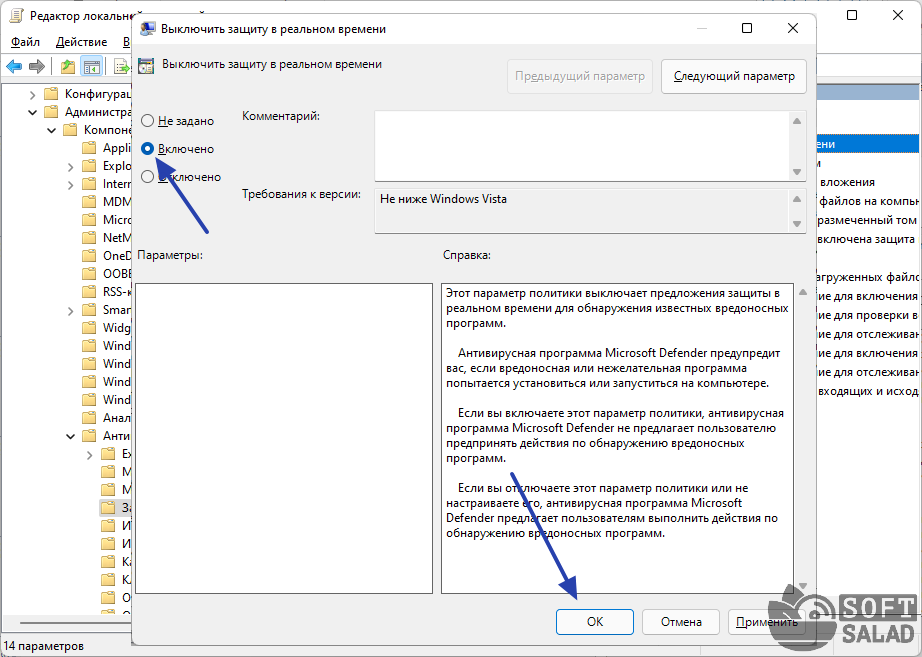Select the Анти folder icon in the tree
The height and width of the screenshot is (657, 922).
pos(89,436)
